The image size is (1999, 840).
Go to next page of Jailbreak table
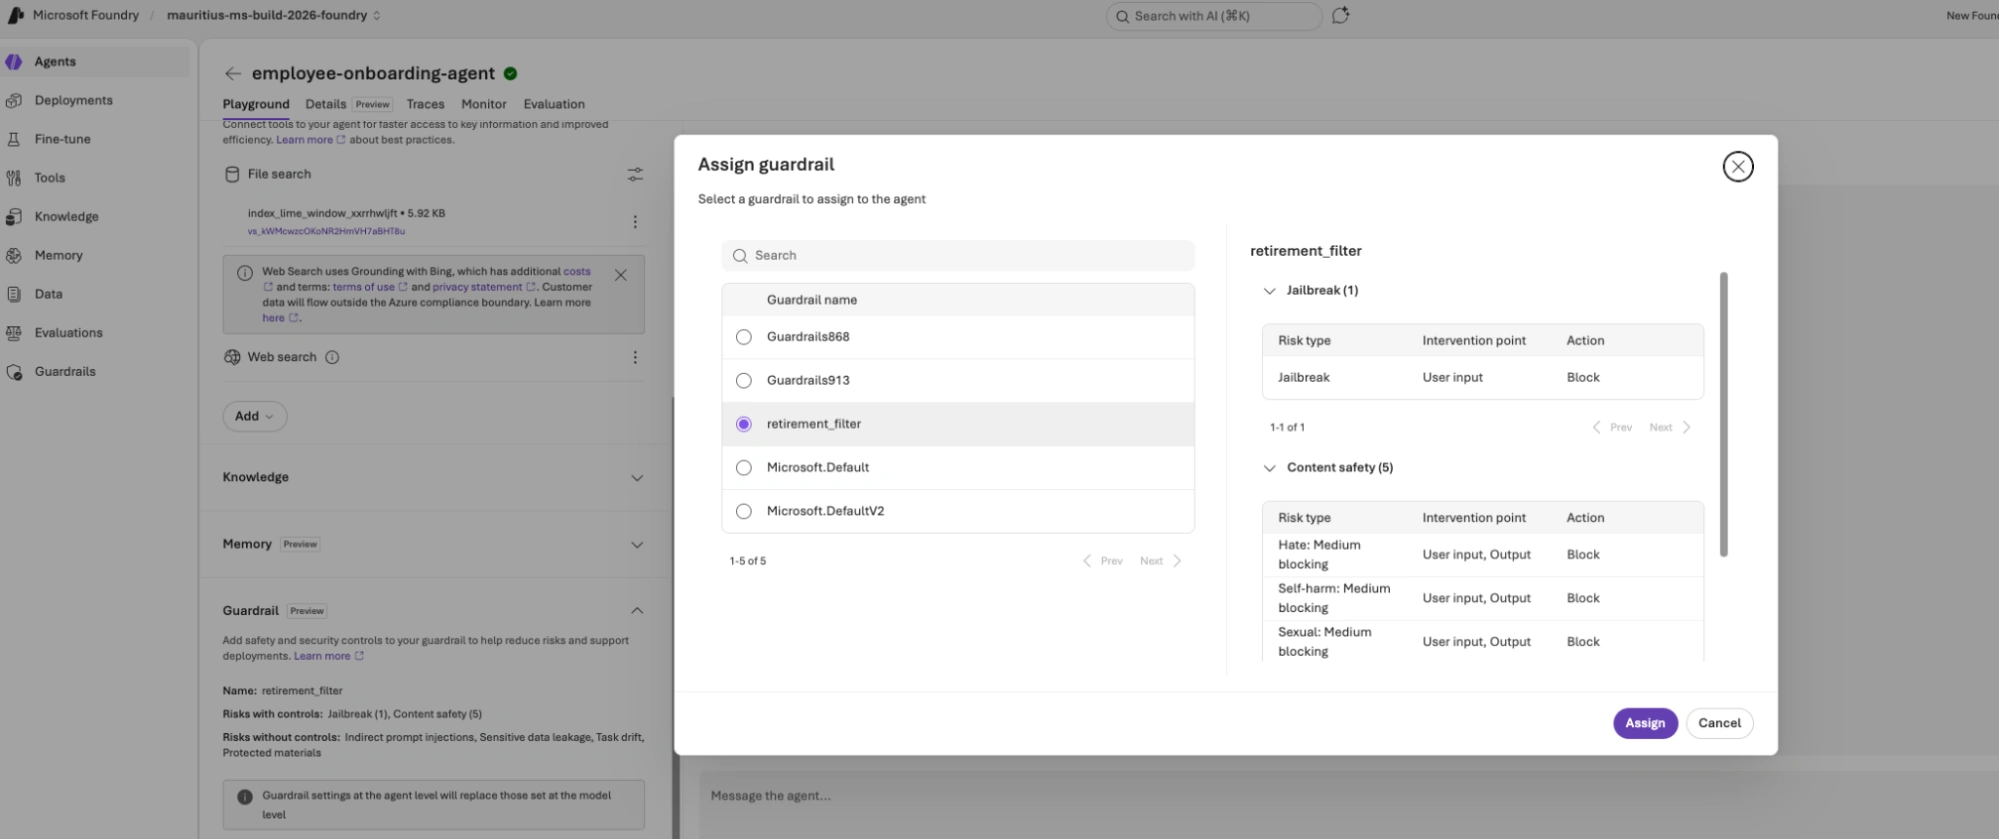(x=1671, y=428)
